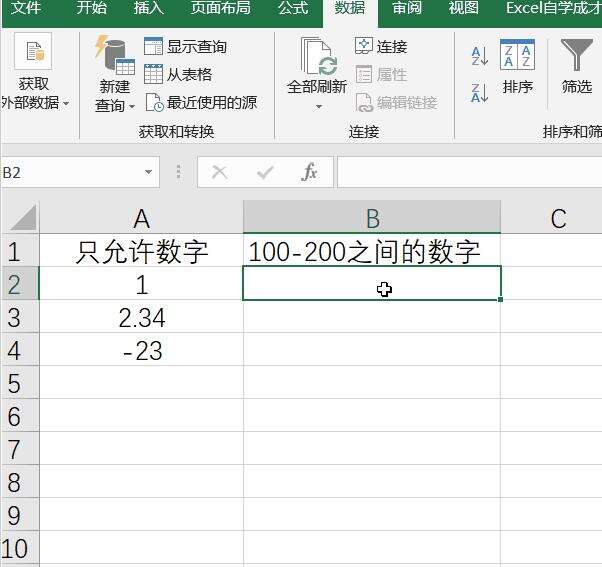Click the Insert Function fx icon
This screenshot has width=602, height=567.
tap(309, 172)
